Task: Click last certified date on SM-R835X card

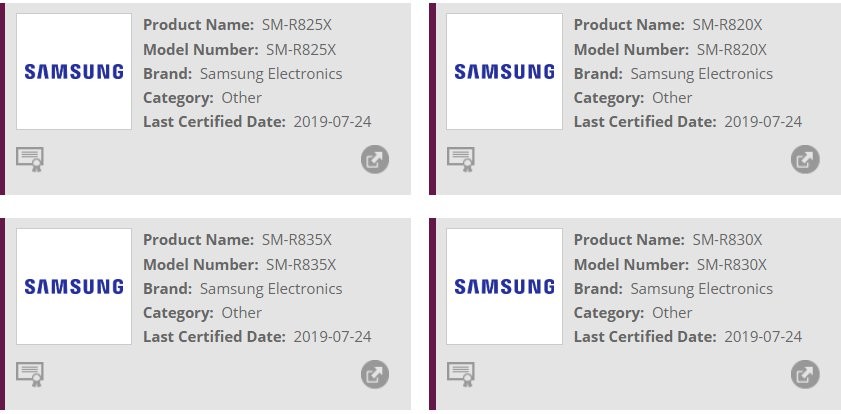Action: point(332,337)
